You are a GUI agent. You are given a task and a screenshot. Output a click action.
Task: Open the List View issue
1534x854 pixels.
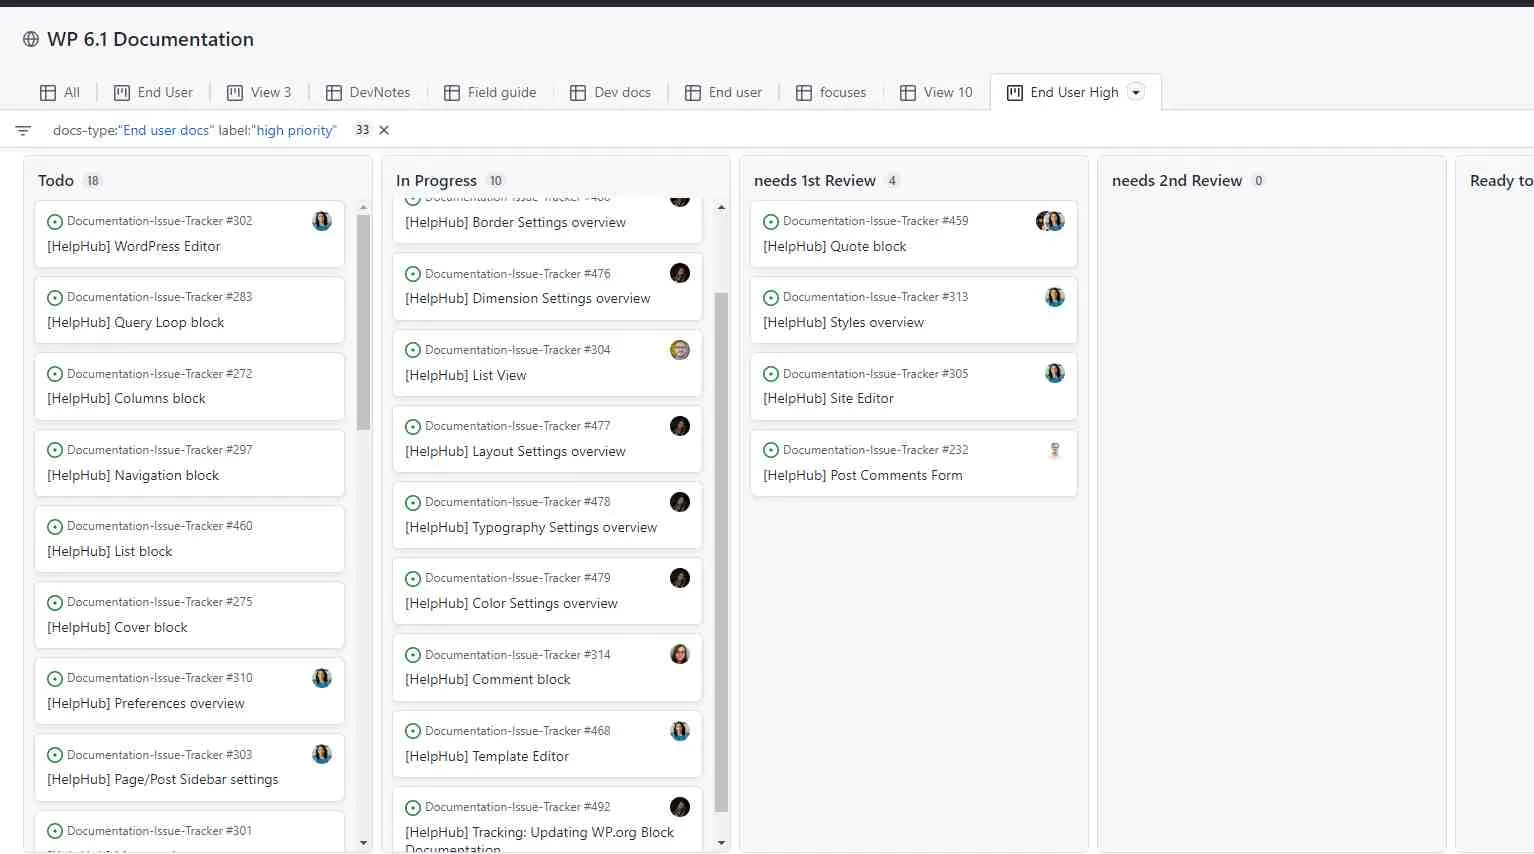pyautogui.click(x=466, y=375)
